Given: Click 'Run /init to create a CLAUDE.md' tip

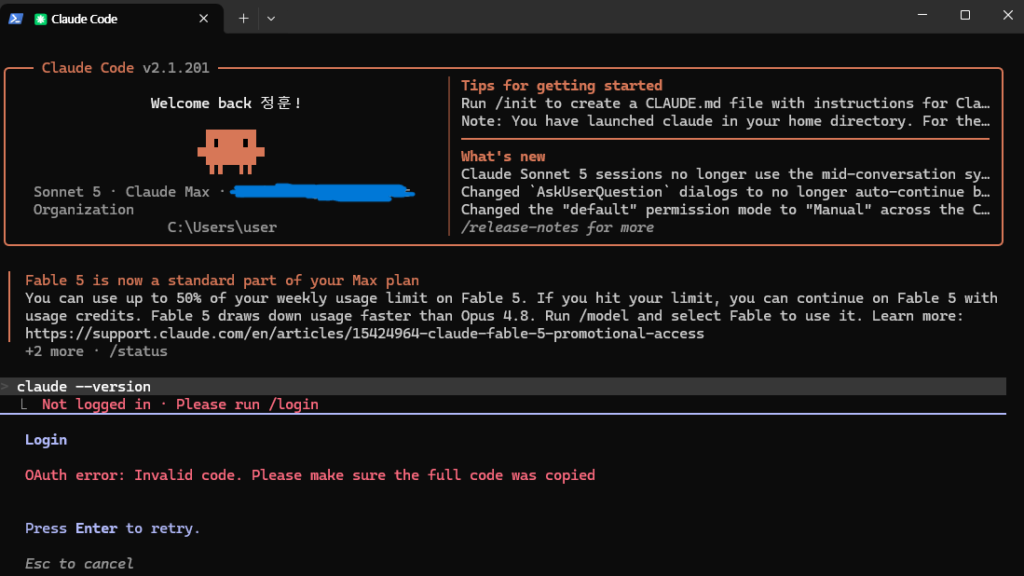Looking at the screenshot, I should (726, 103).
